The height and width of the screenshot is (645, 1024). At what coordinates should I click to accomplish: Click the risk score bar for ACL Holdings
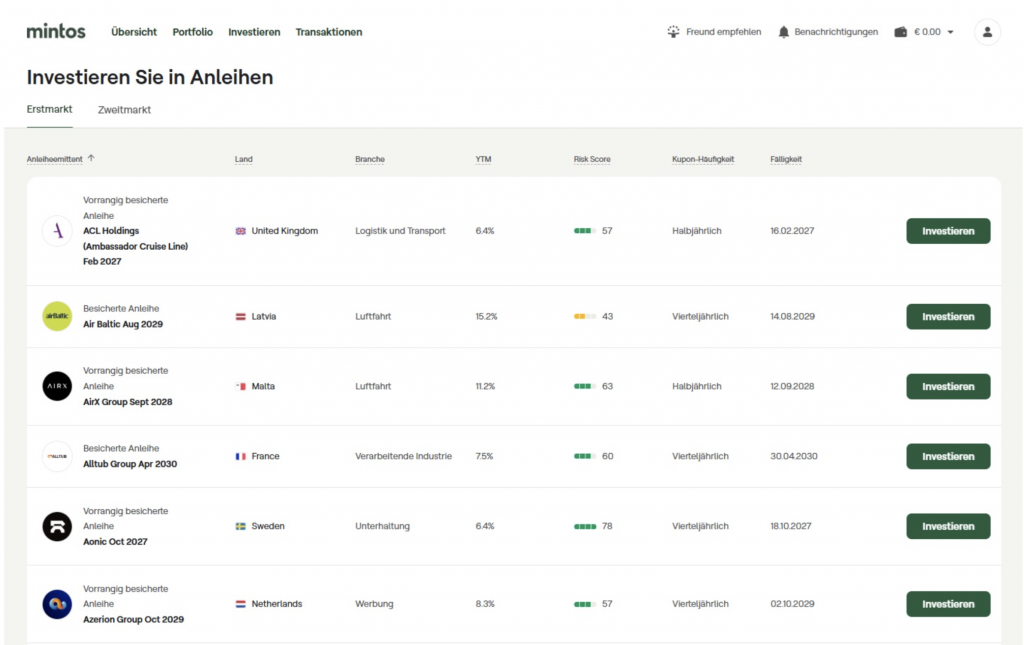[584, 230]
